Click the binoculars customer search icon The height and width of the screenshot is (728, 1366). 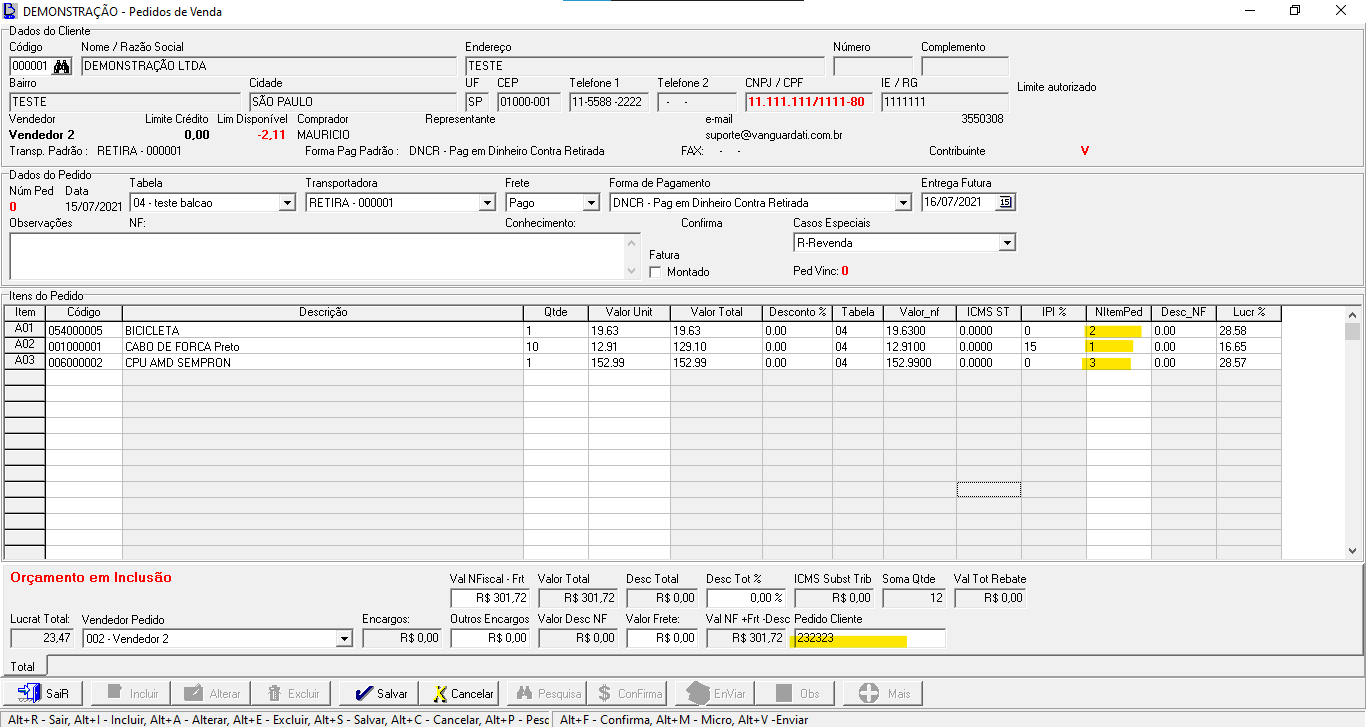(63, 66)
